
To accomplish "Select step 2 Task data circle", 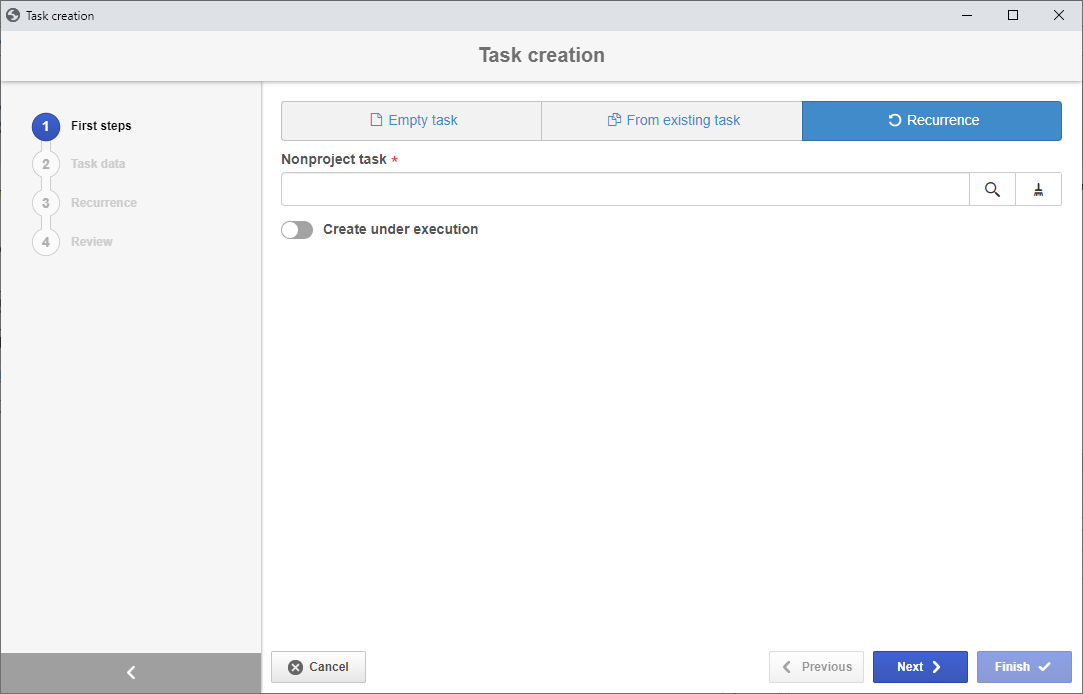I will (x=46, y=164).
